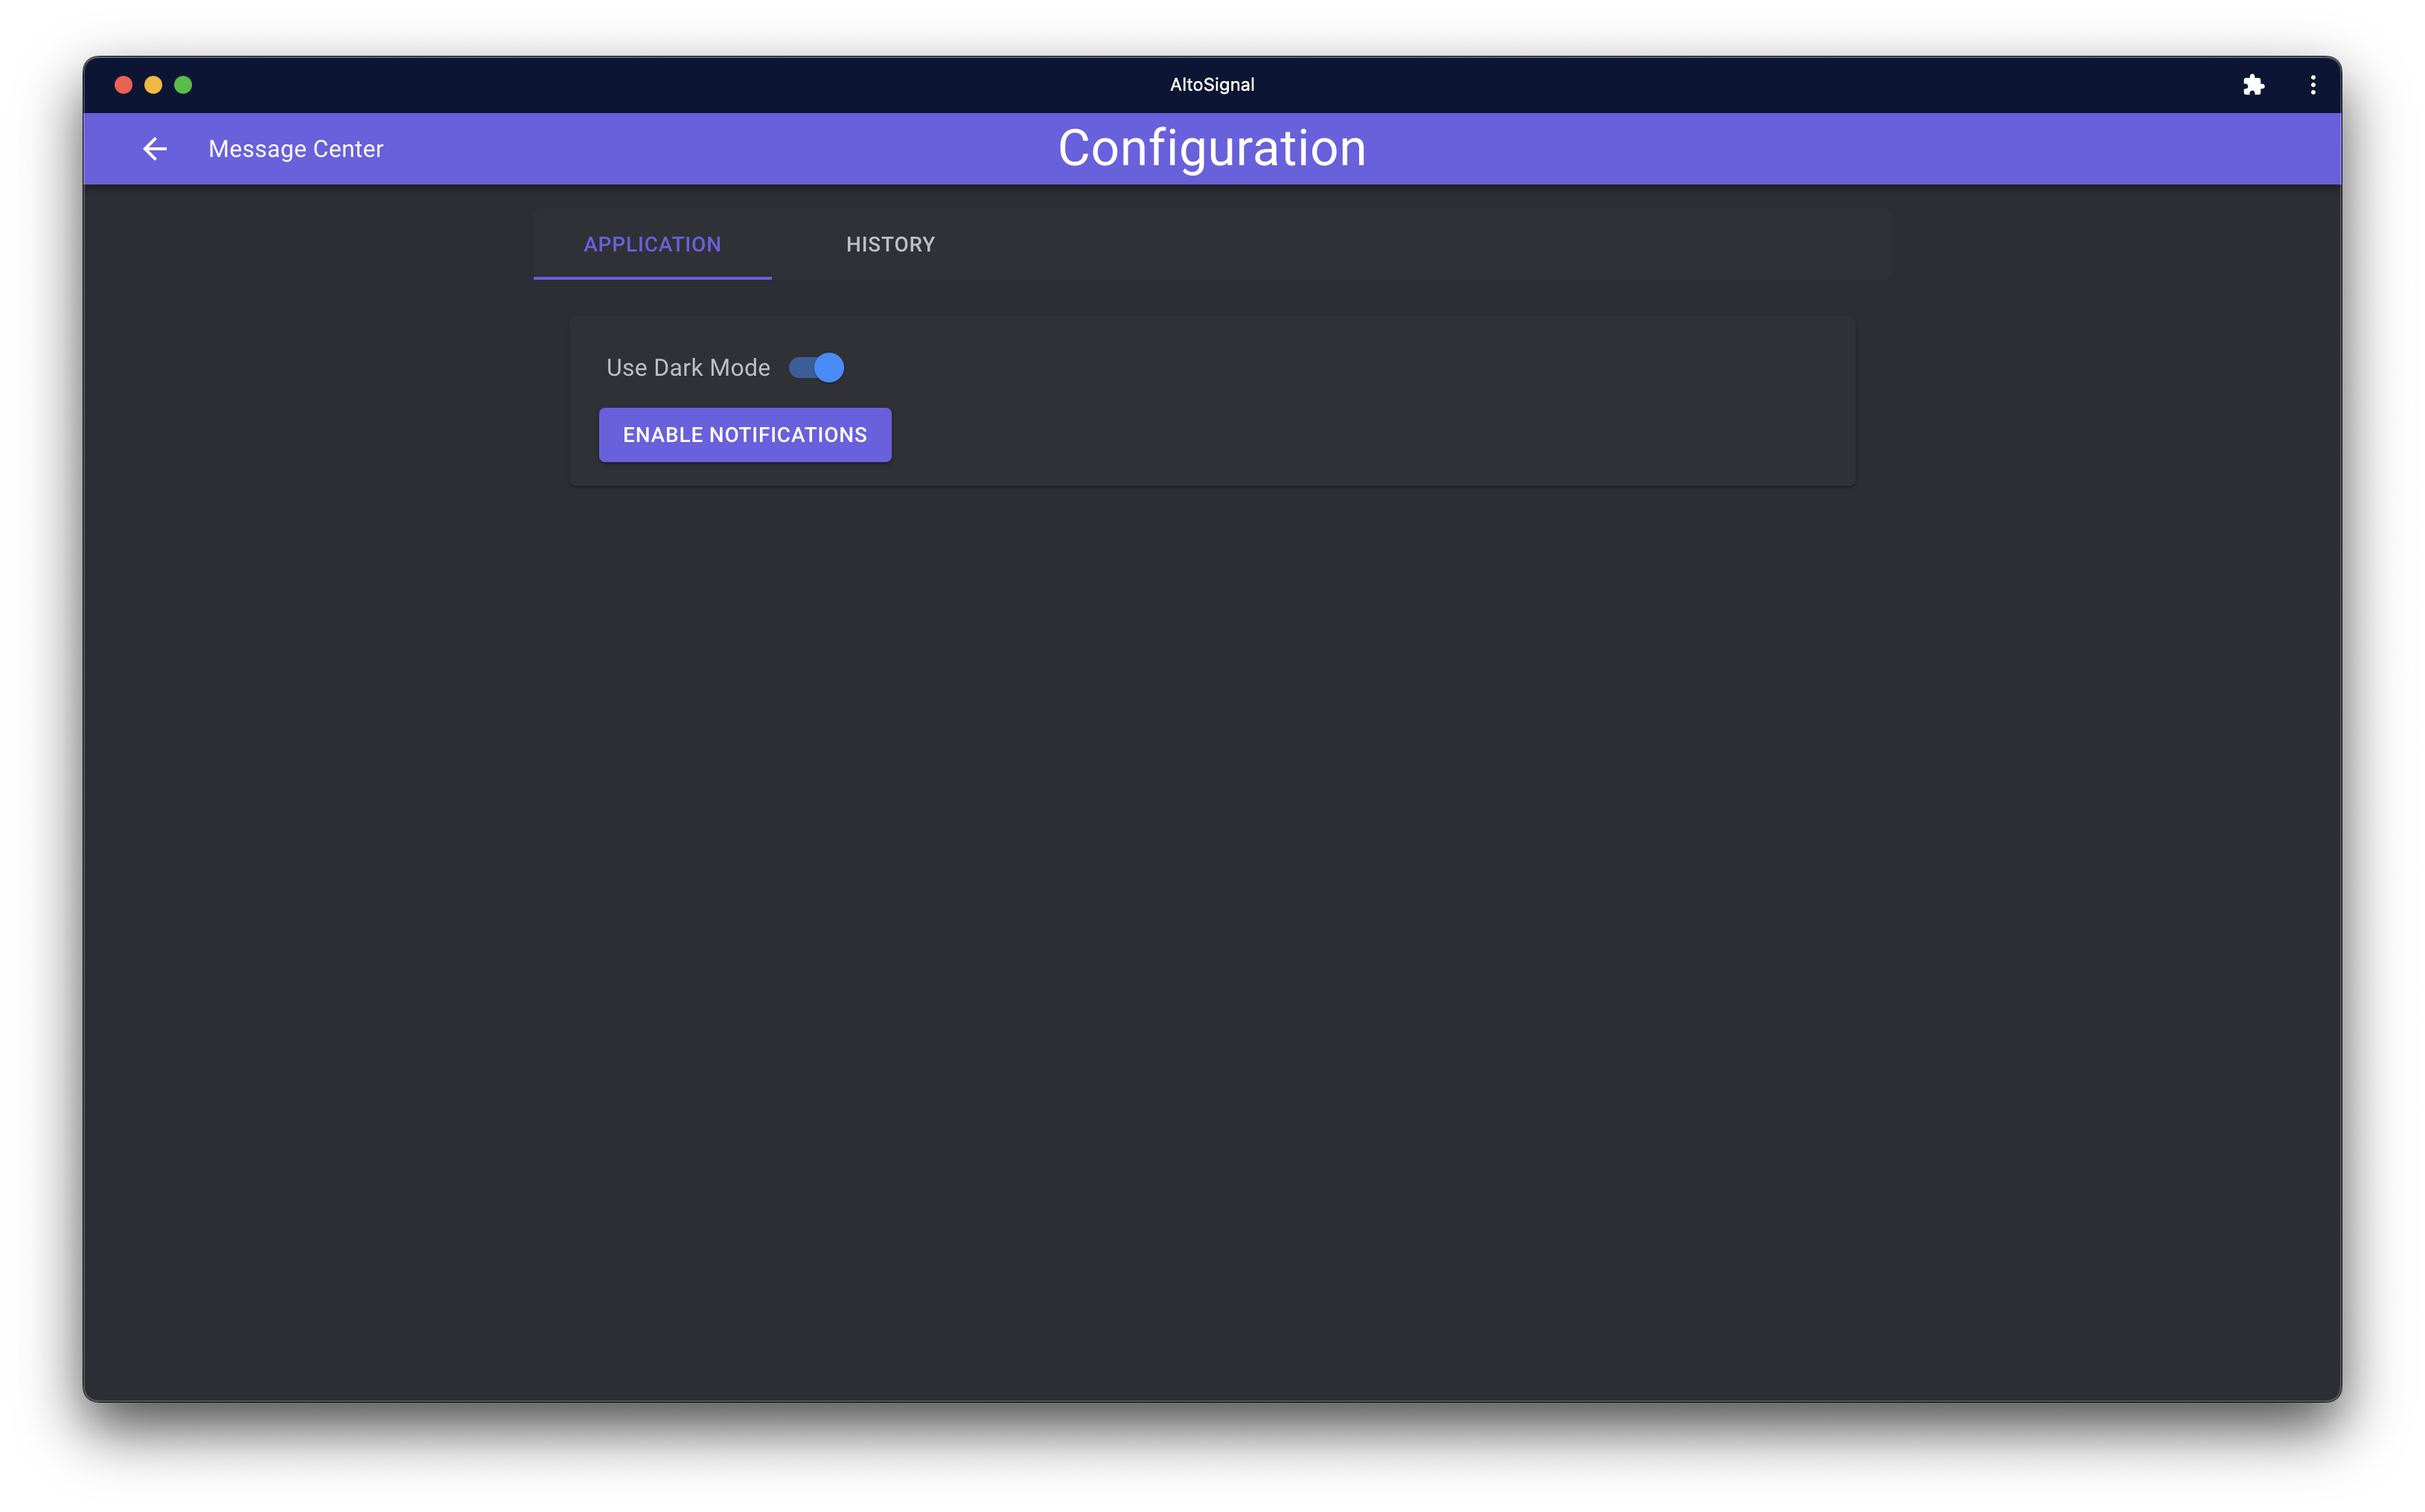
Task: Open the extensions puzzle icon
Action: 2253,85
